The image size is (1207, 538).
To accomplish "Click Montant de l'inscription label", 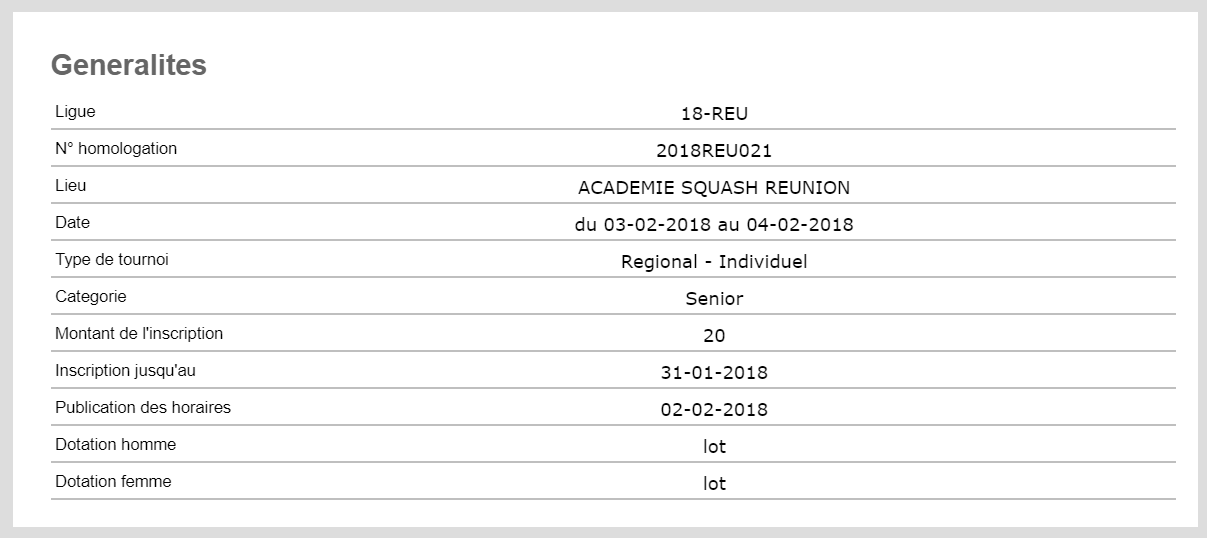I will point(139,333).
